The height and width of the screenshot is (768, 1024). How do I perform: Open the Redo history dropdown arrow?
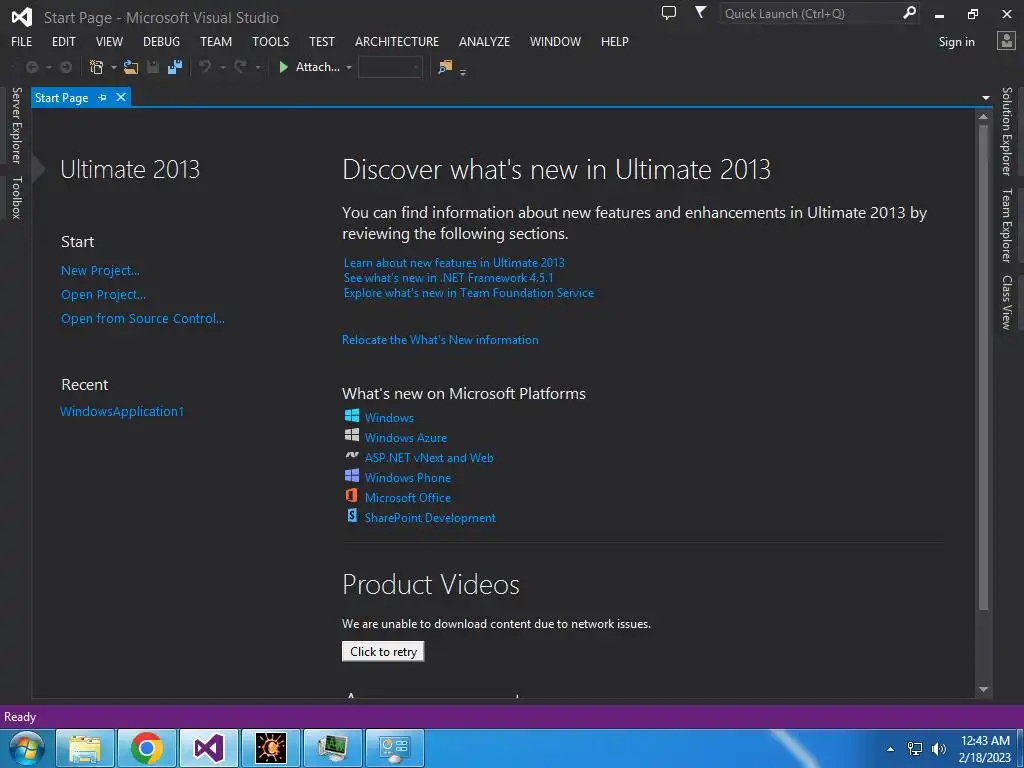pos(258,67)
